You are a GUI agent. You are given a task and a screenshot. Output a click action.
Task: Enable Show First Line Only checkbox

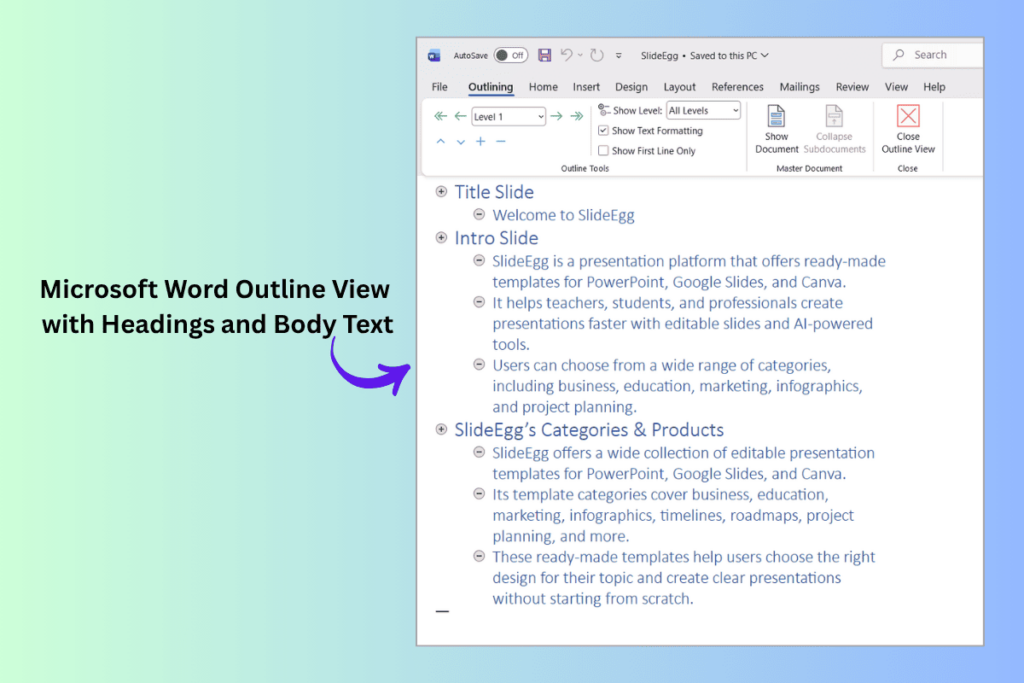click(x=603, y=151)
